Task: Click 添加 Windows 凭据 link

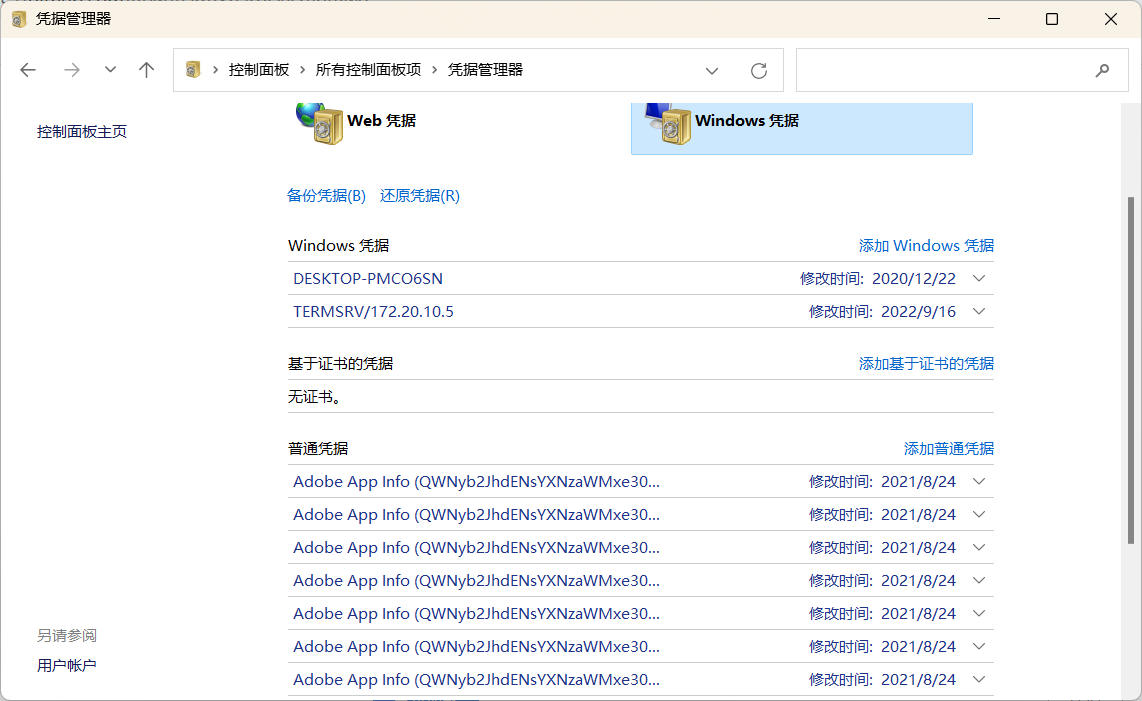Action: [x=926, y=246]
